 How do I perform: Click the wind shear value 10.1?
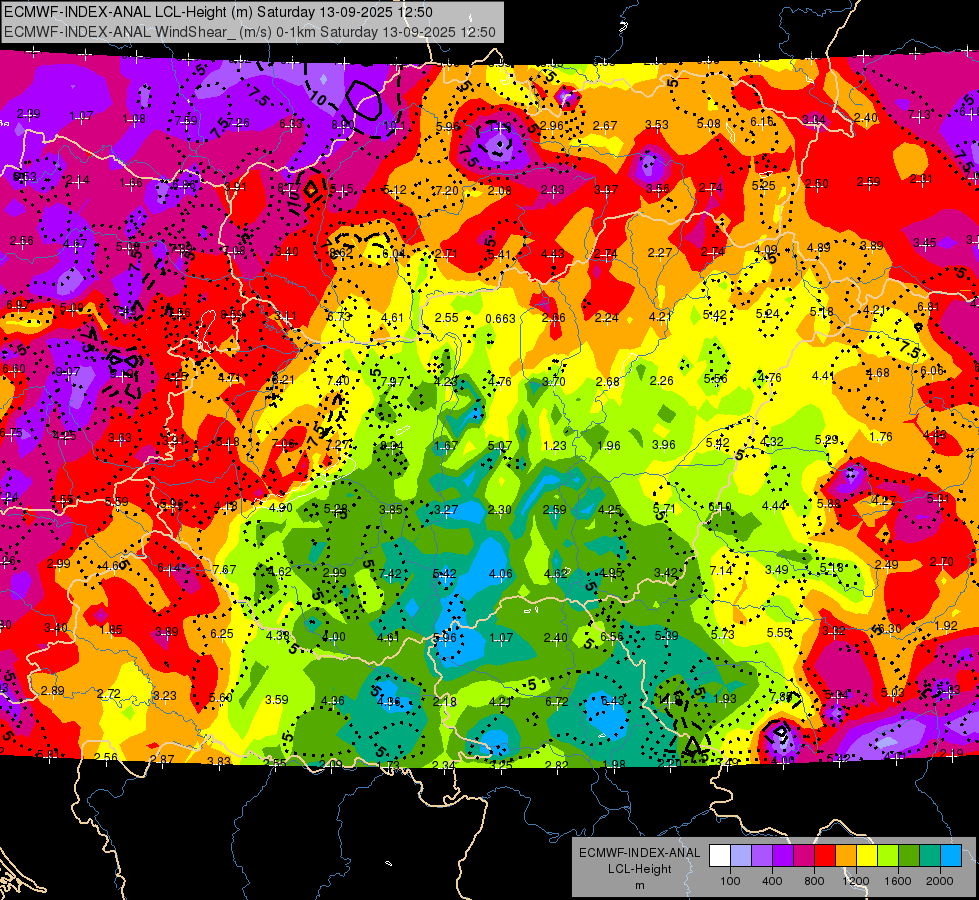(x=393, y=127)
